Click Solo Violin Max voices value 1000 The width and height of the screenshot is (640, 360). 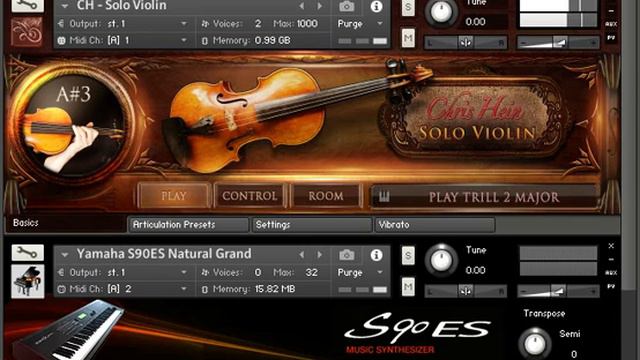point(307,24)
